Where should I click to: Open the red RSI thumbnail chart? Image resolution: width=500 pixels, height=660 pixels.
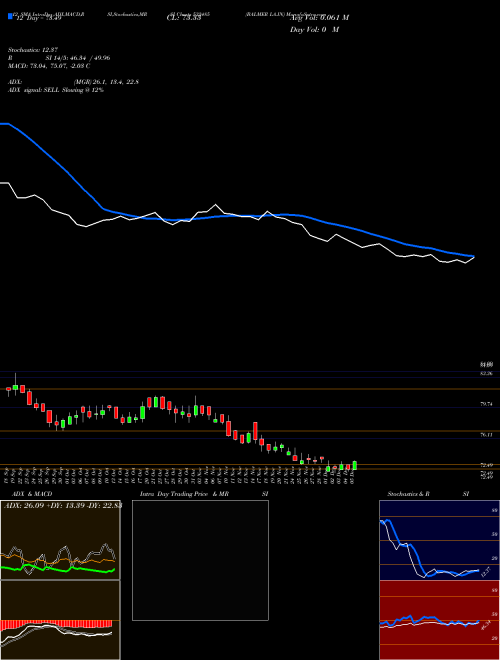tap(439, 620)
